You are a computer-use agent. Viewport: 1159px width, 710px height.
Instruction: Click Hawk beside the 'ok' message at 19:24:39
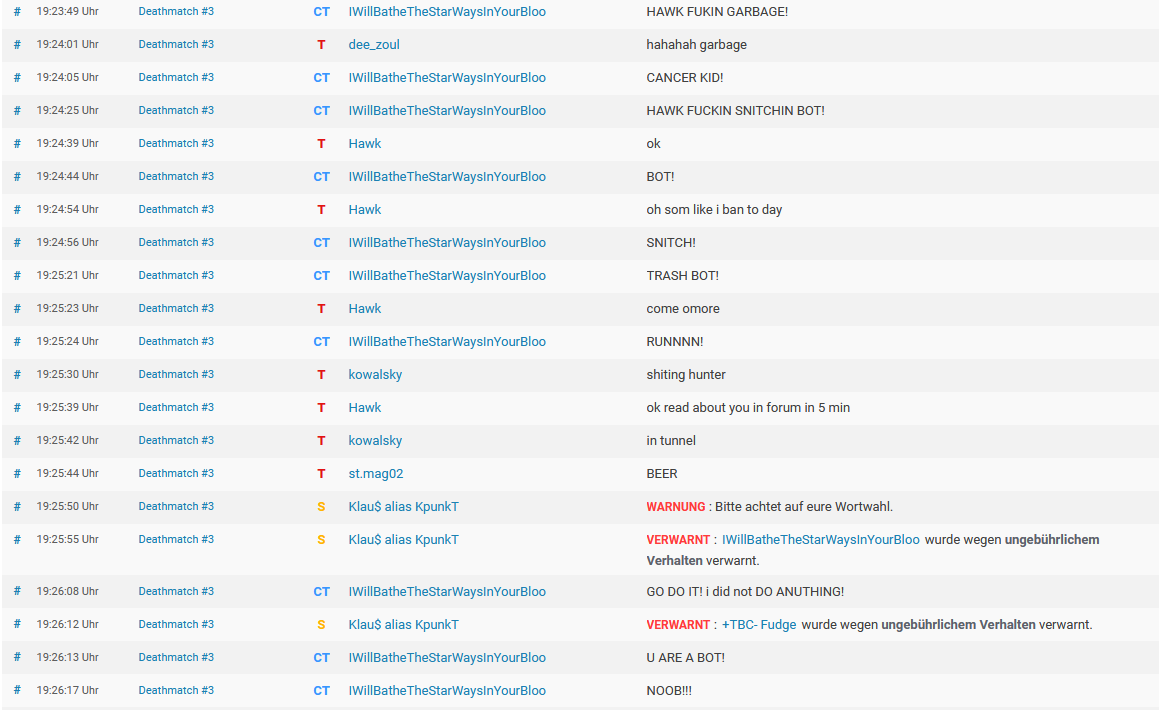coord(365,144)
